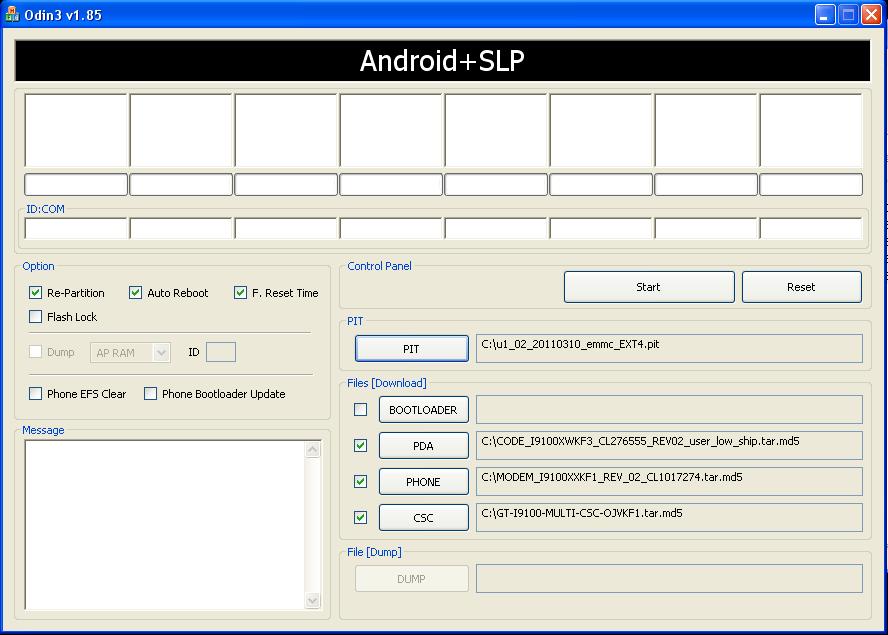Click the empty File [Dump] path field
Image resolution: width=888 pixels, height=635 pixels.
pos(669,578)
